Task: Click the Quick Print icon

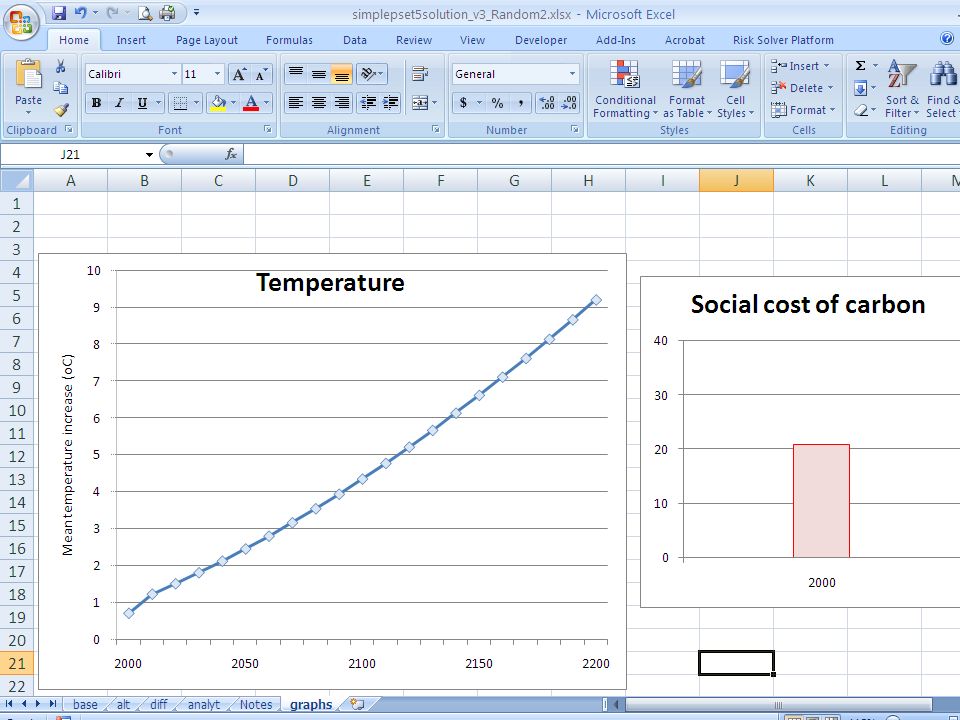Action: [167, 12]
